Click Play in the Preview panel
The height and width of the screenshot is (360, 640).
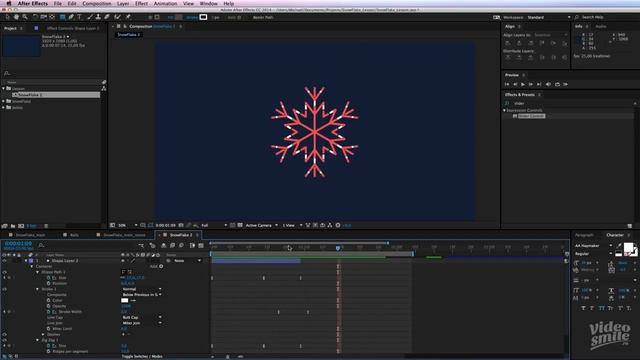[523, 84]
